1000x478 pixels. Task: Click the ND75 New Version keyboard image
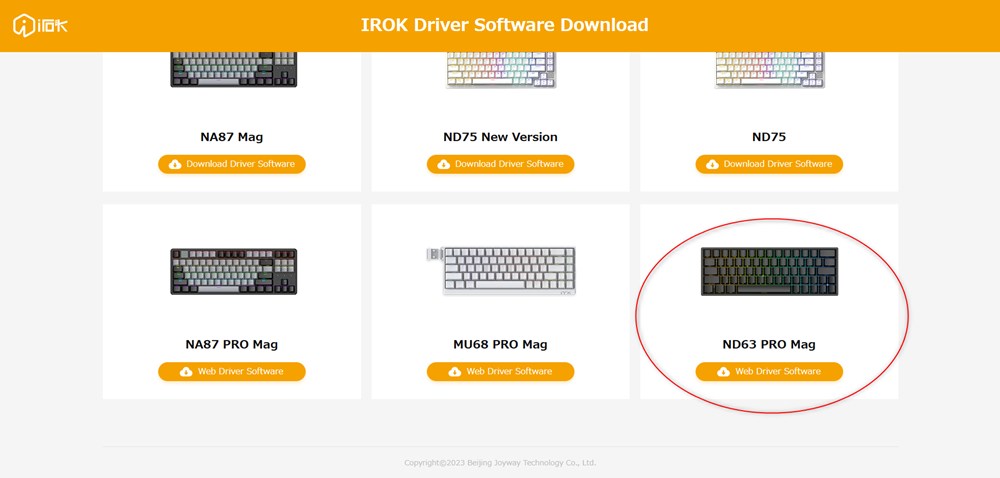pyautogui.click(x=500, y=69)
